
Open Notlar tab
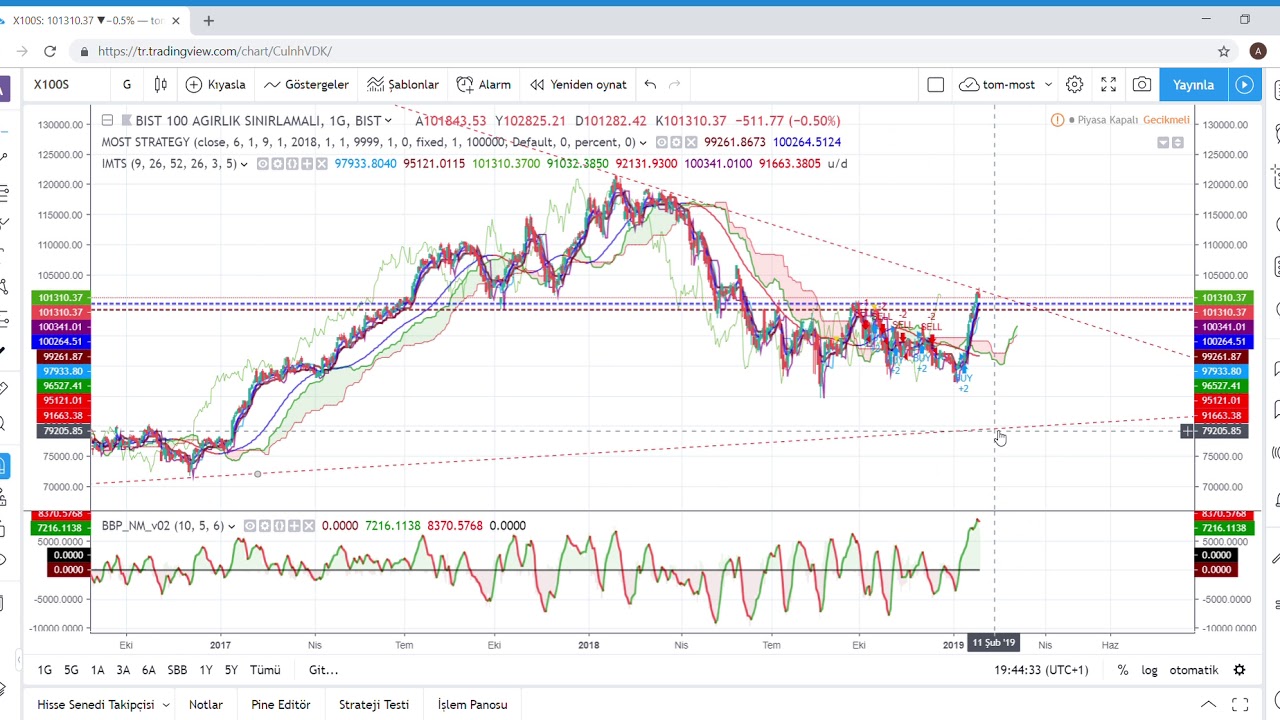point(206,705)
